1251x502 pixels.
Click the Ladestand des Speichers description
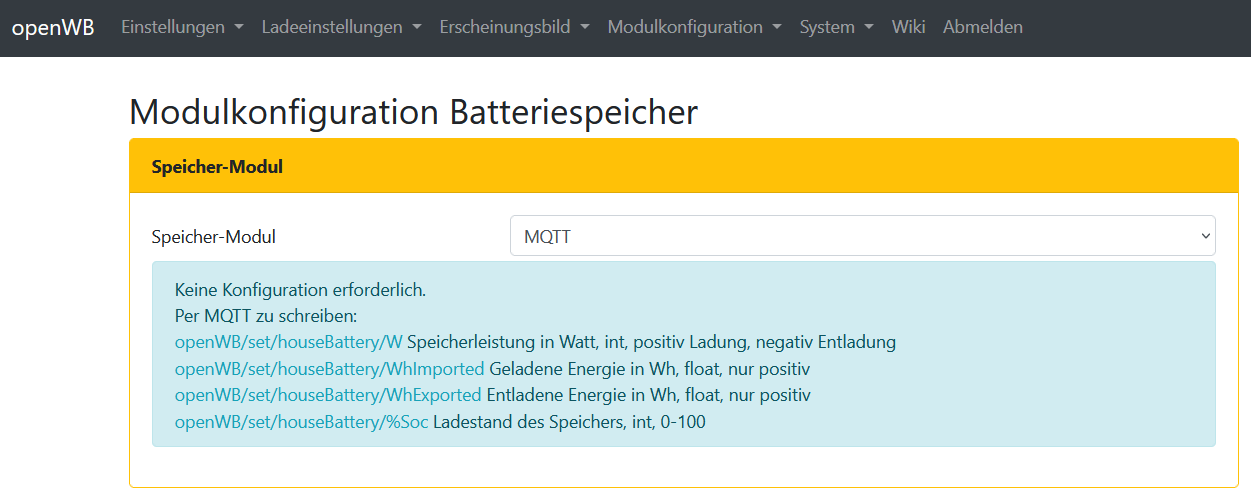[569, 422]
